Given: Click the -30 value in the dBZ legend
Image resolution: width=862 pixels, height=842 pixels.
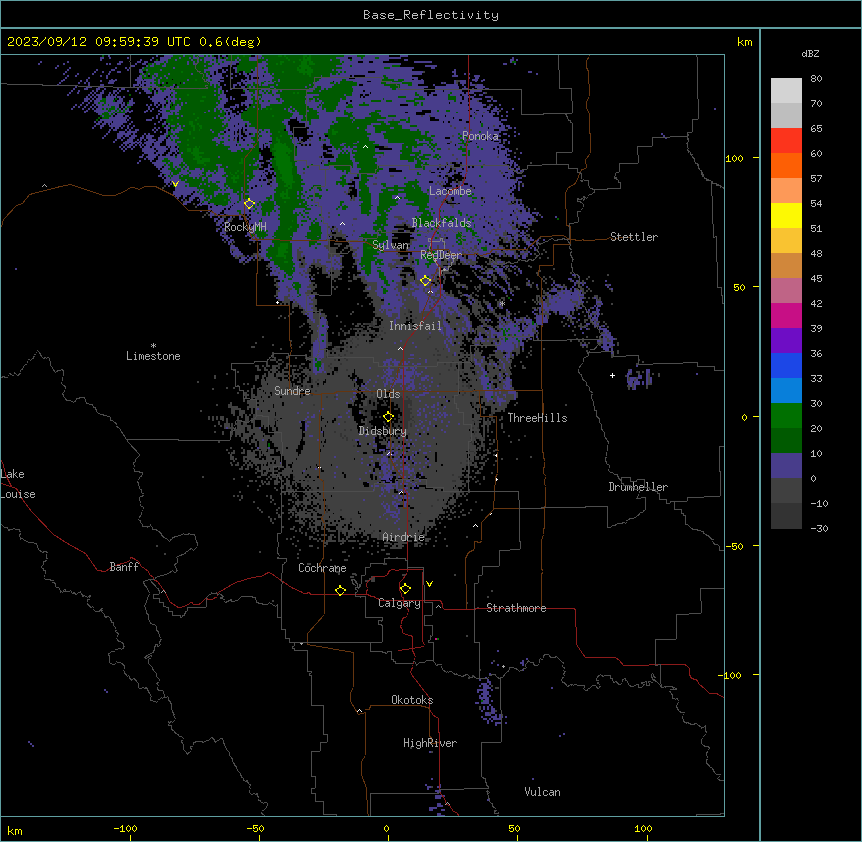Looking at the screenshot, I should [819, 528].
